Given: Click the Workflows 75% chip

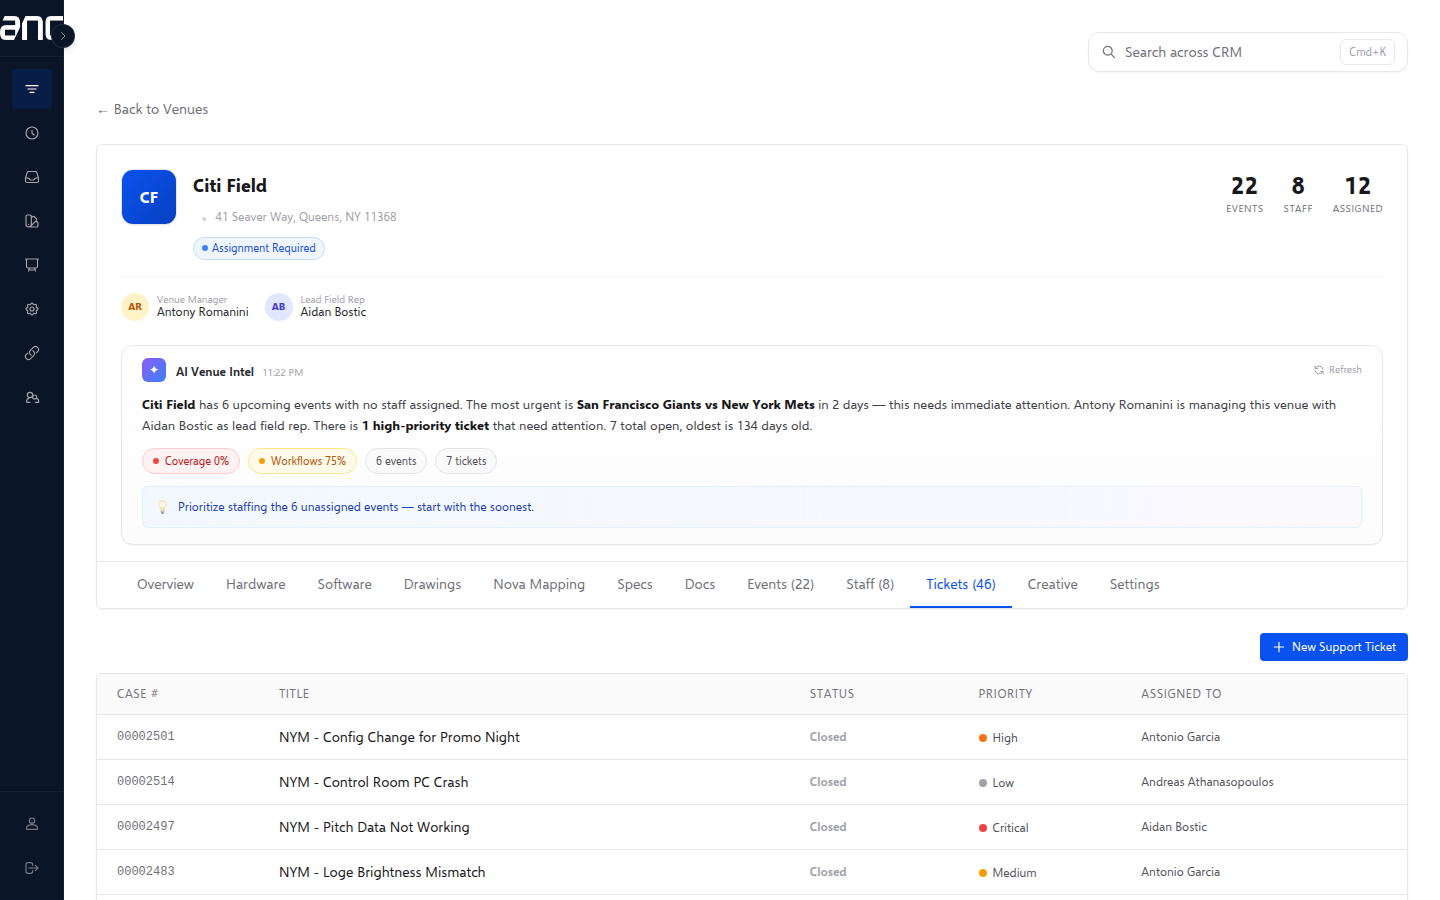Looking at the screenshot, I should pos(302,461).
